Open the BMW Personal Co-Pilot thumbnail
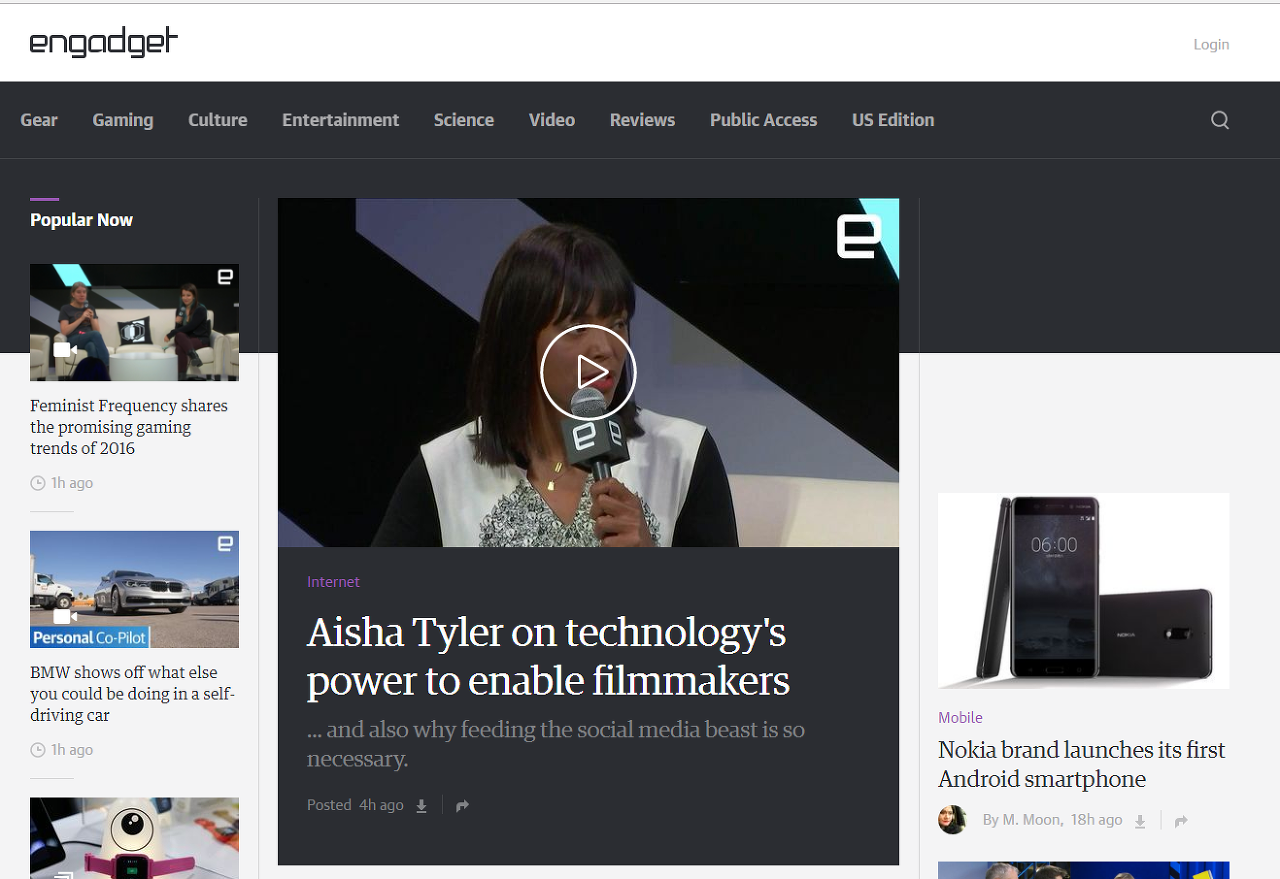Viewport: 1280px width, 879px height. click(134, 589)
